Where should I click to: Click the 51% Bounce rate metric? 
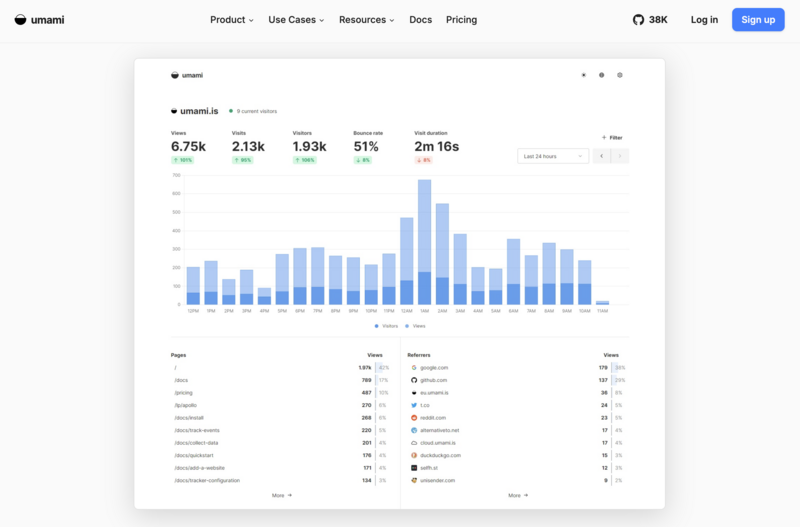pyautogui.click(x=366, y=146)
